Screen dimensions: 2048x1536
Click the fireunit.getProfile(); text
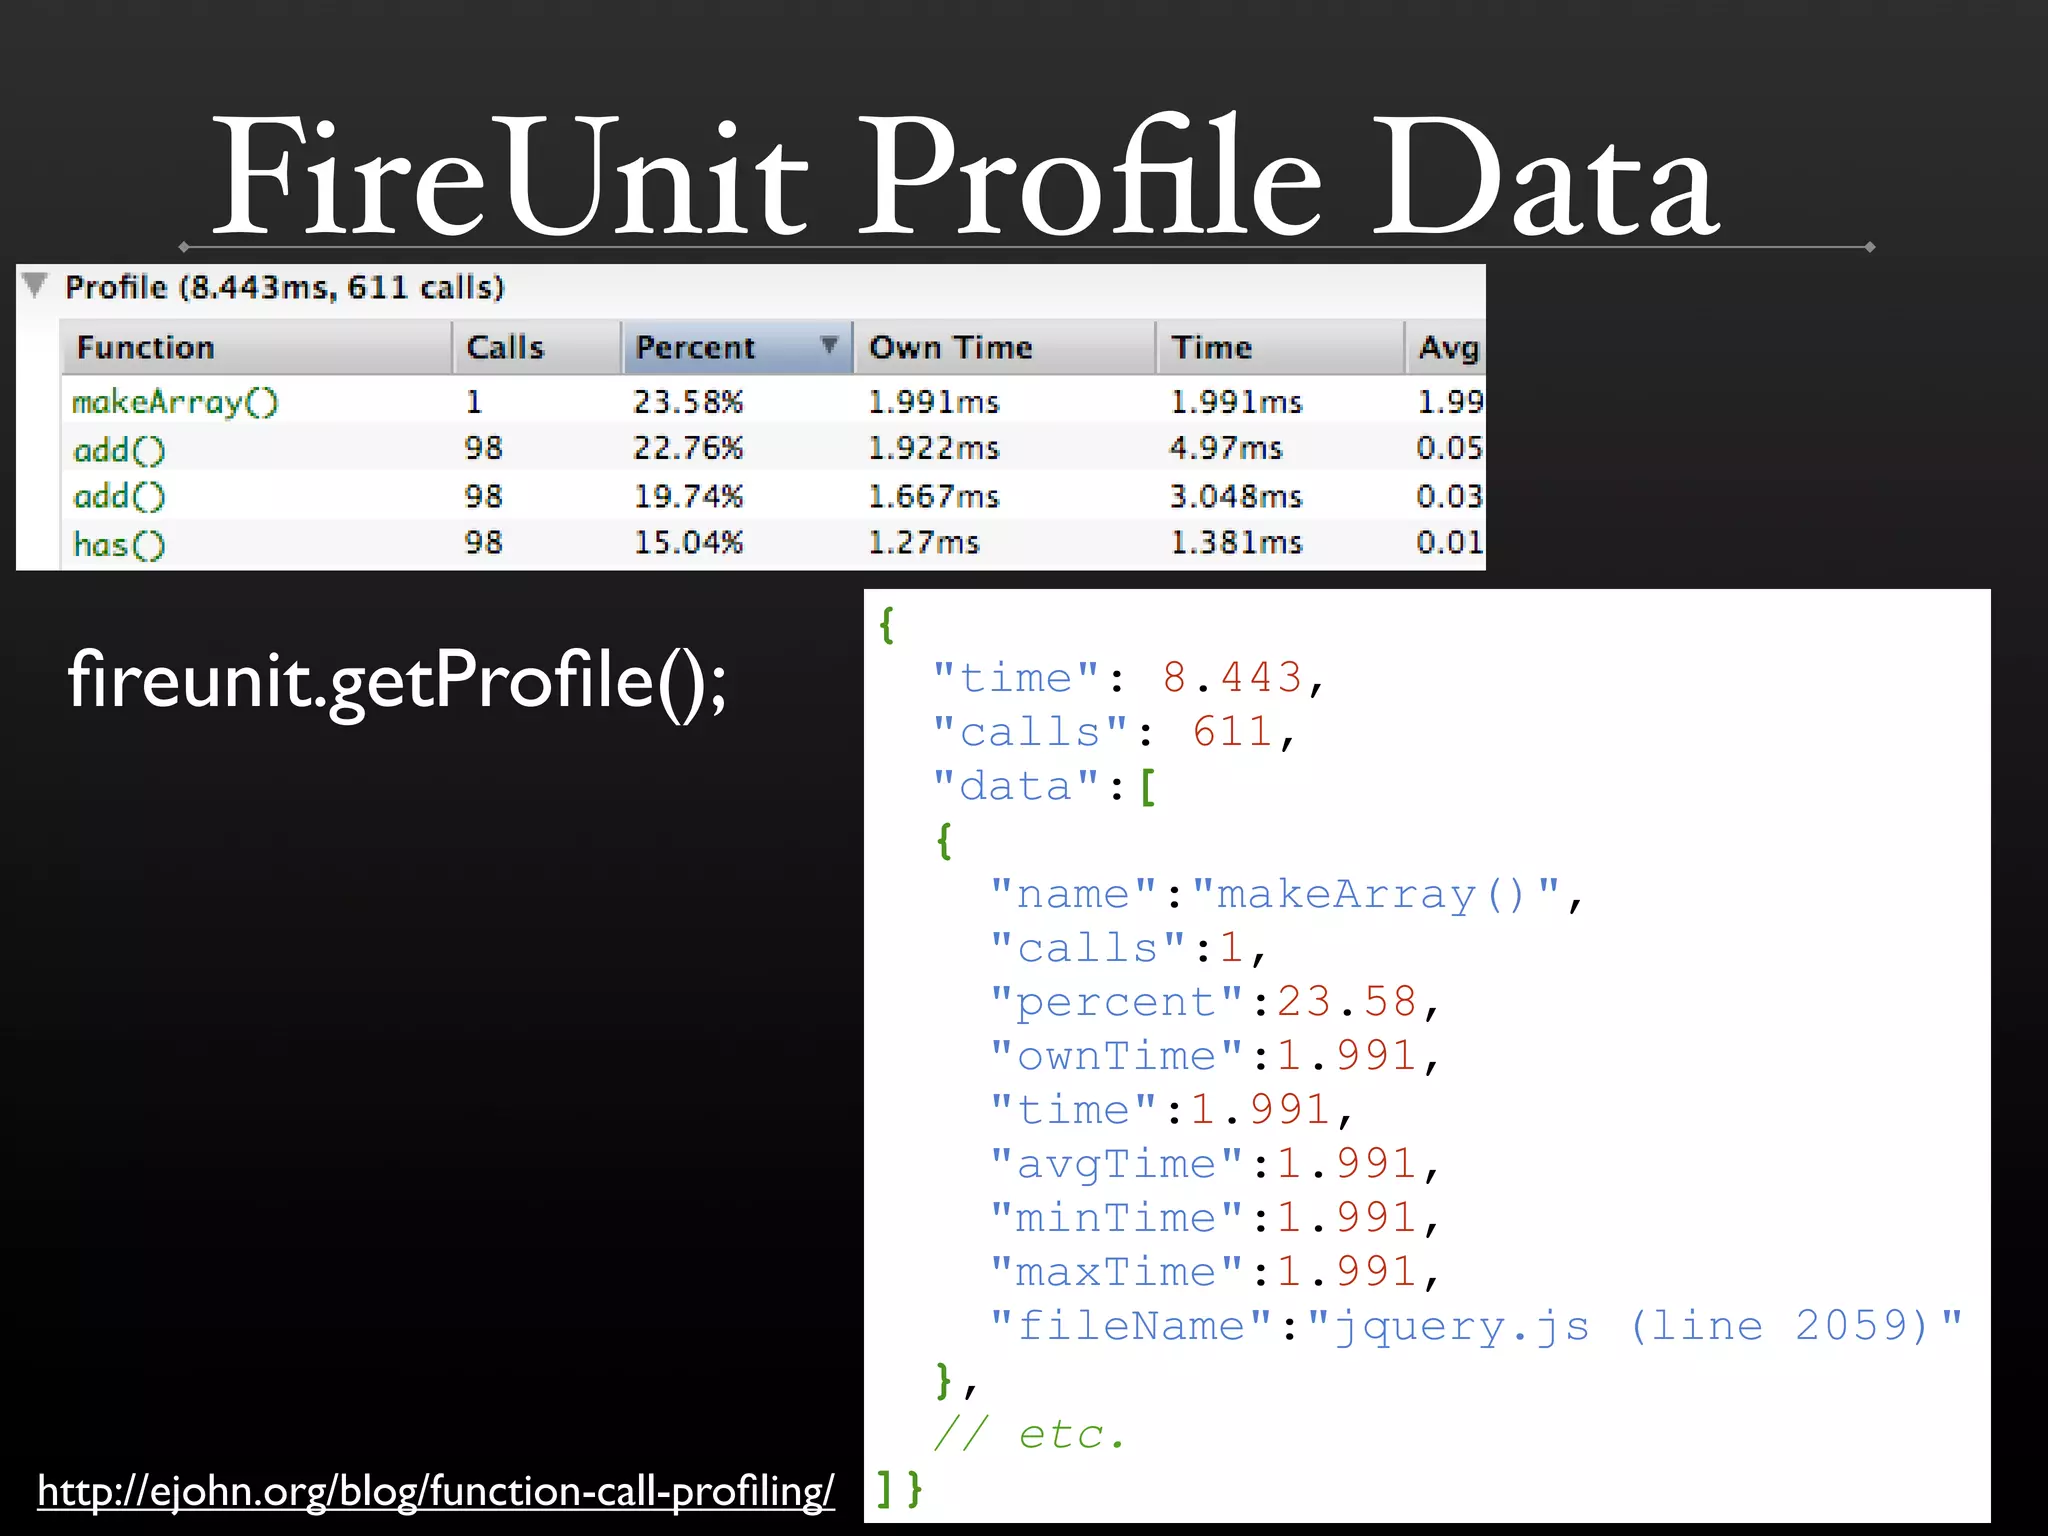click(397, 681)
